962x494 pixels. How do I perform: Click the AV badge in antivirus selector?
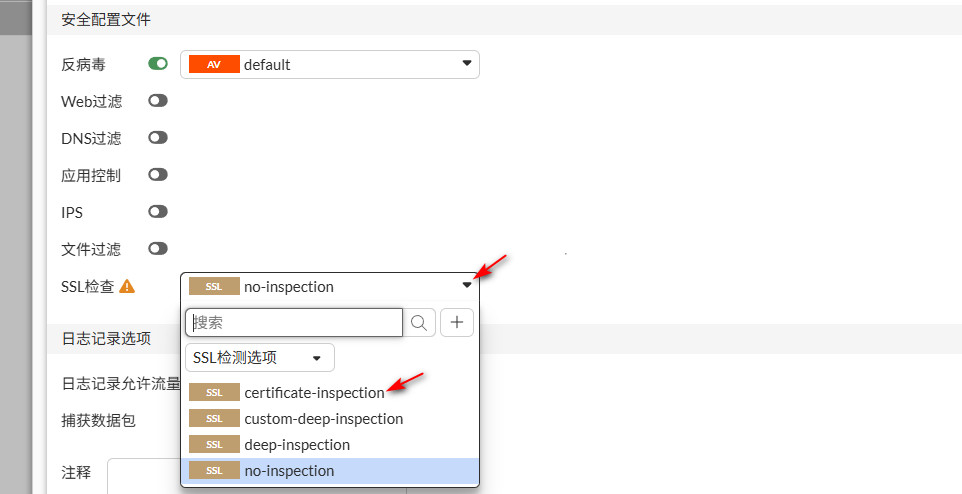click(x=214, y=64)
